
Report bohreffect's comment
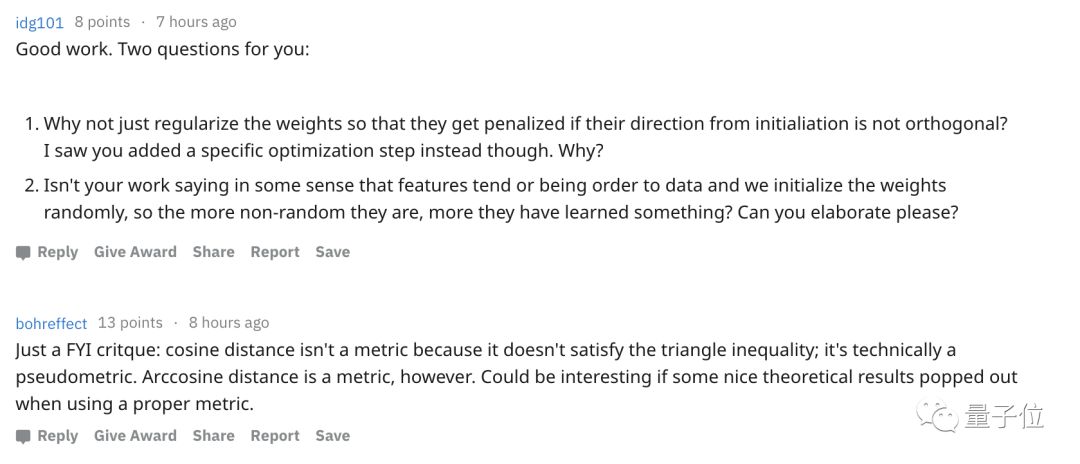275,436
